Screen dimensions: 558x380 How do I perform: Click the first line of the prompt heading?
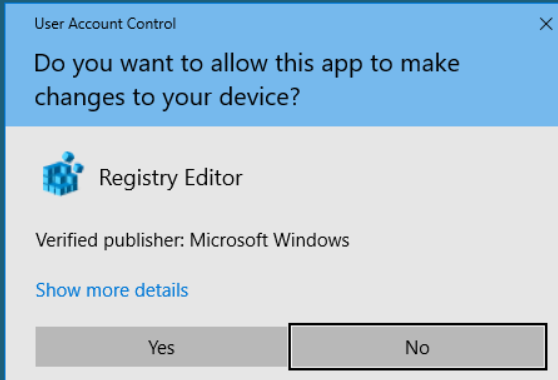click(x=247, y=64)
